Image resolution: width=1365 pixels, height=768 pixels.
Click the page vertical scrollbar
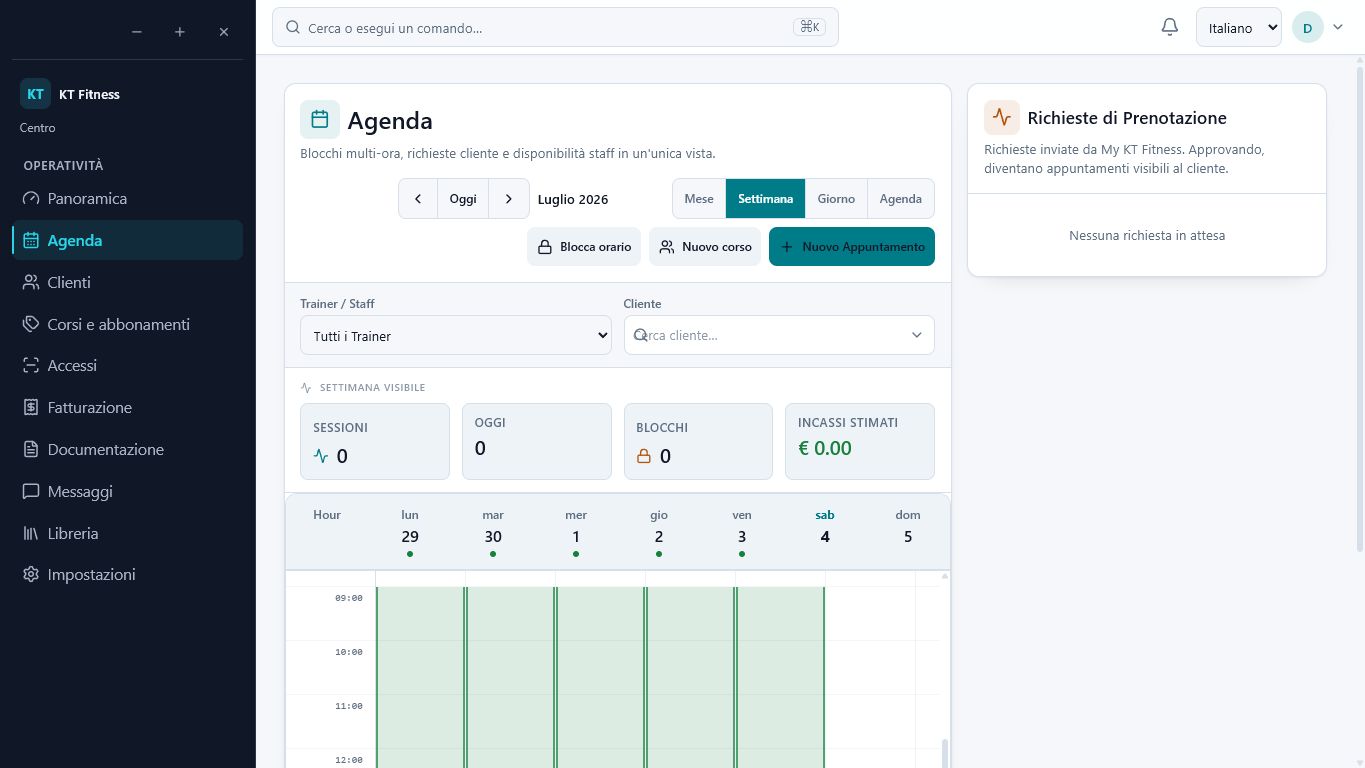click(x=1359, y=307)
